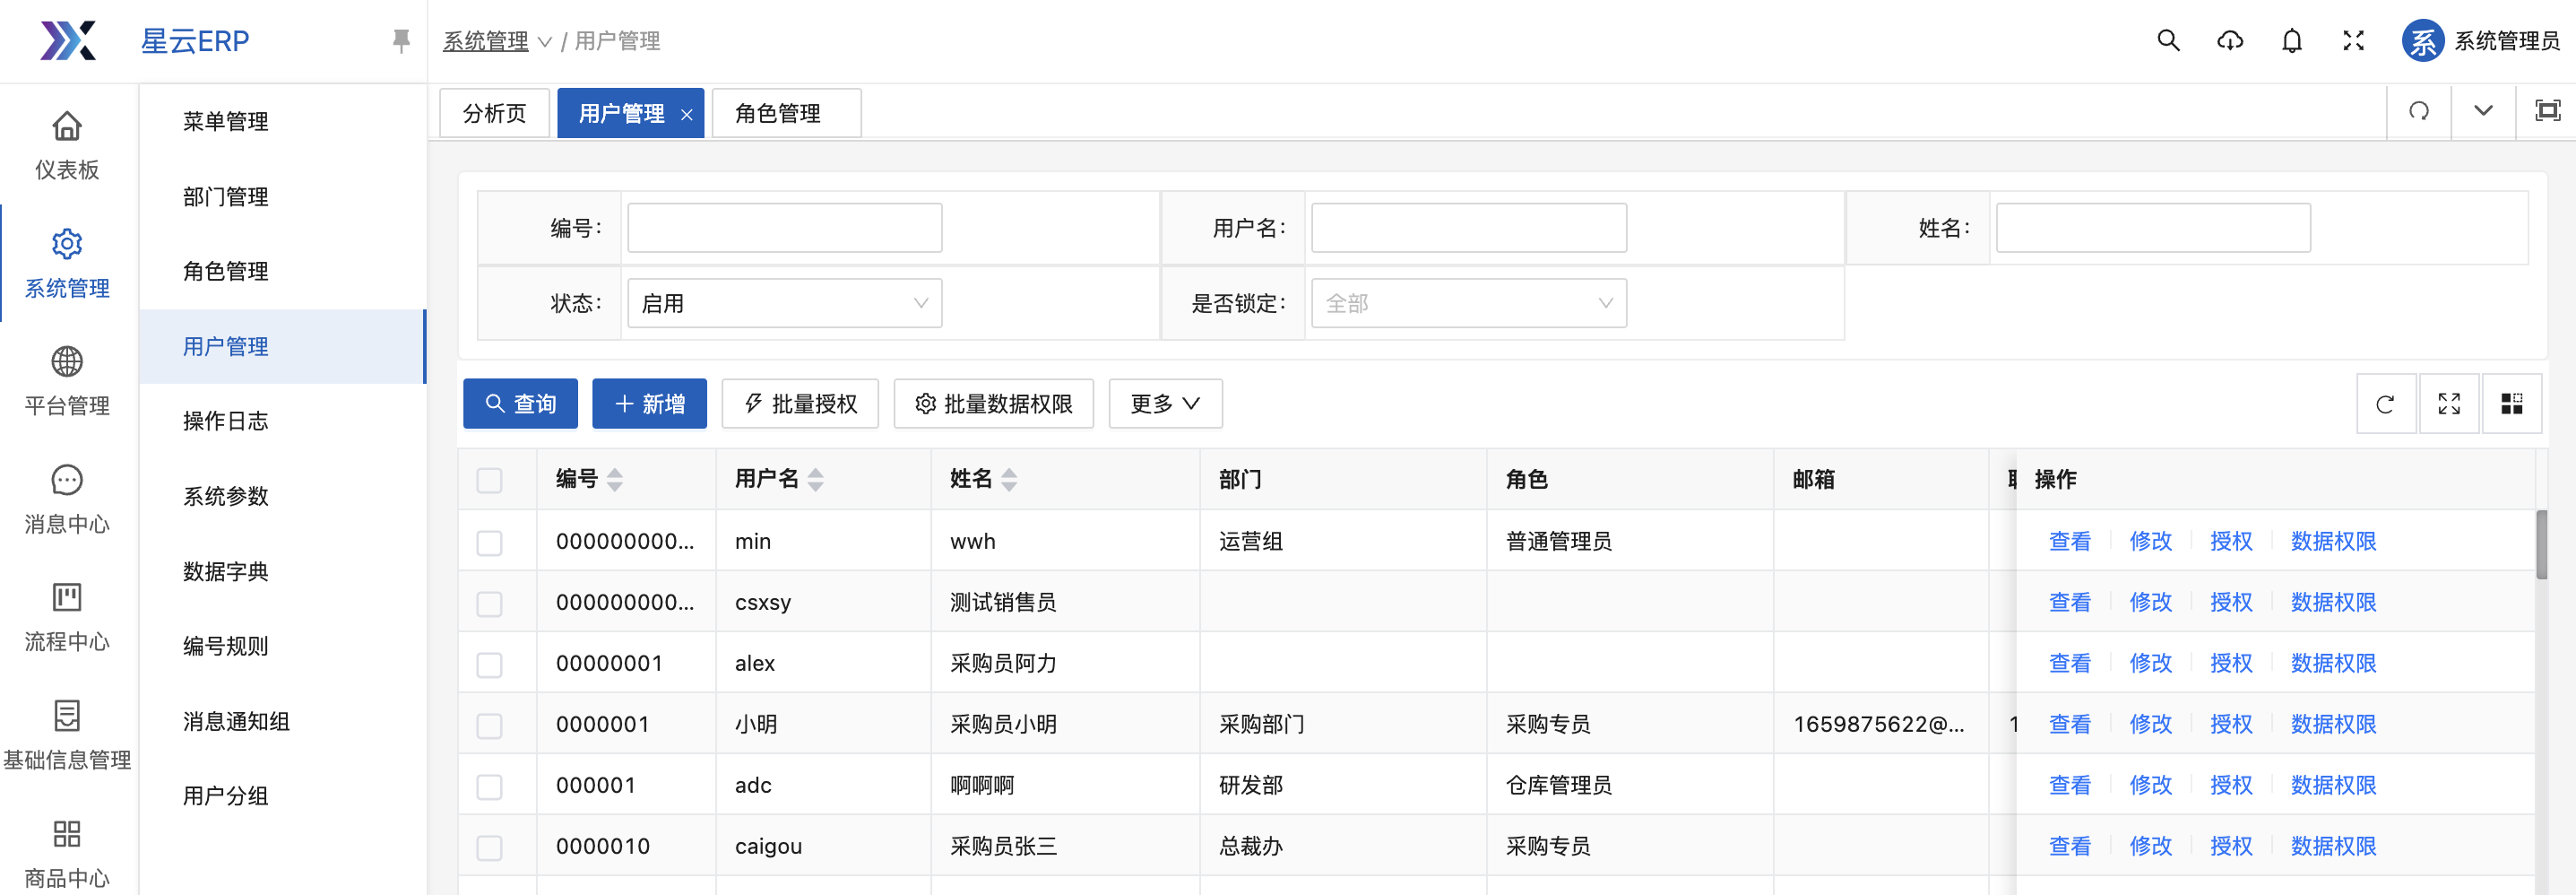Check the row checkbox for user min
Viewport: 2576px width, 895px height.
coord(489,543)
